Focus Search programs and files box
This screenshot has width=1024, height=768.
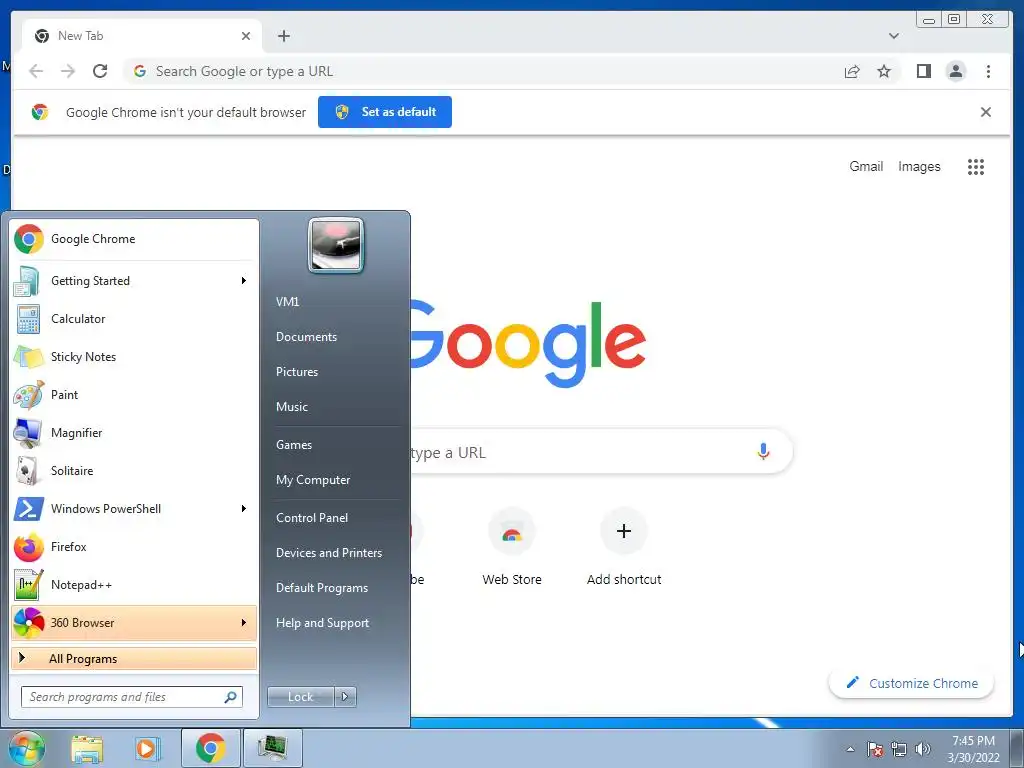tap(132, 697)
